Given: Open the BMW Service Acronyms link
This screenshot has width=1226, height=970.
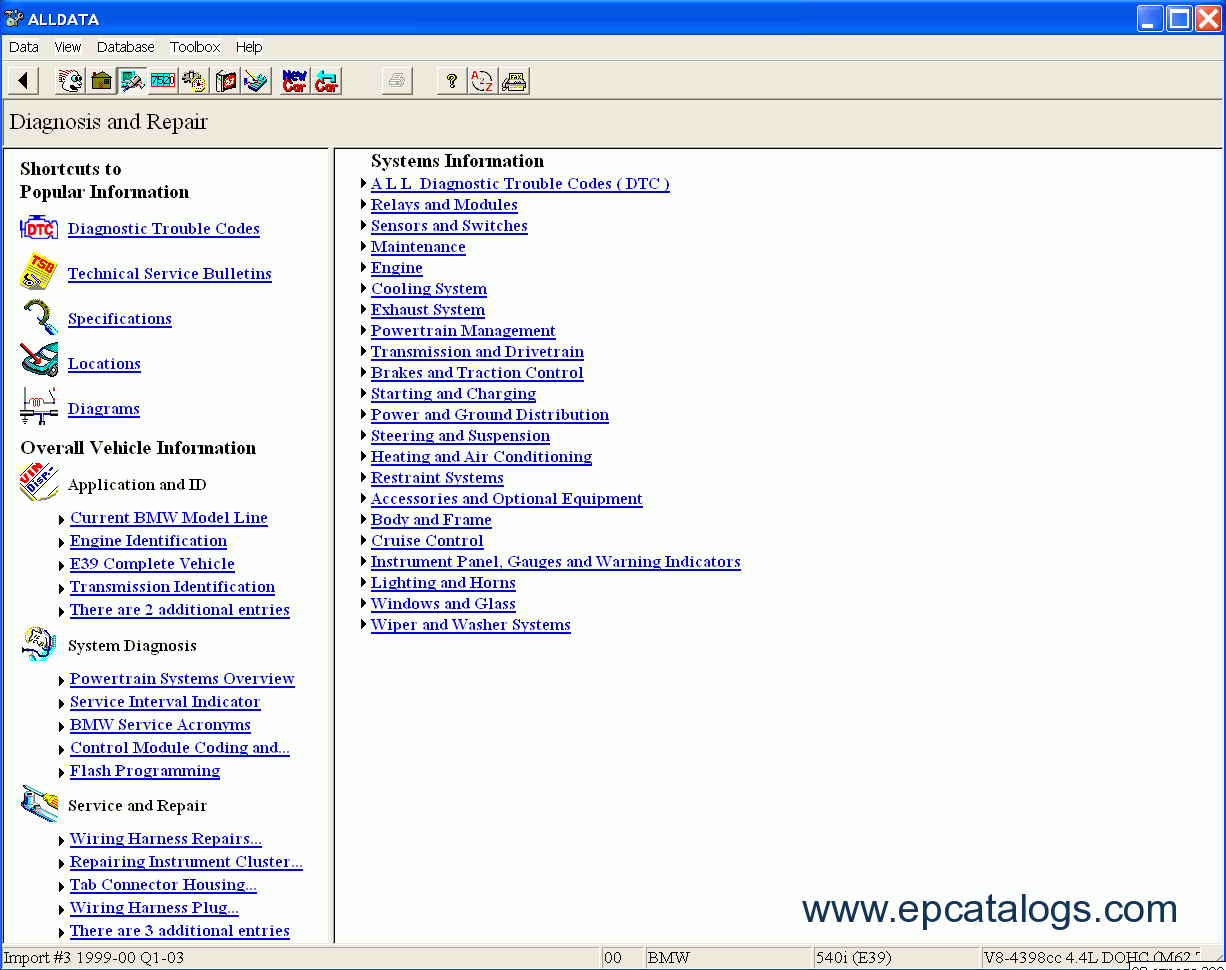Looking at the screenshot, I should tap(160, 725).
